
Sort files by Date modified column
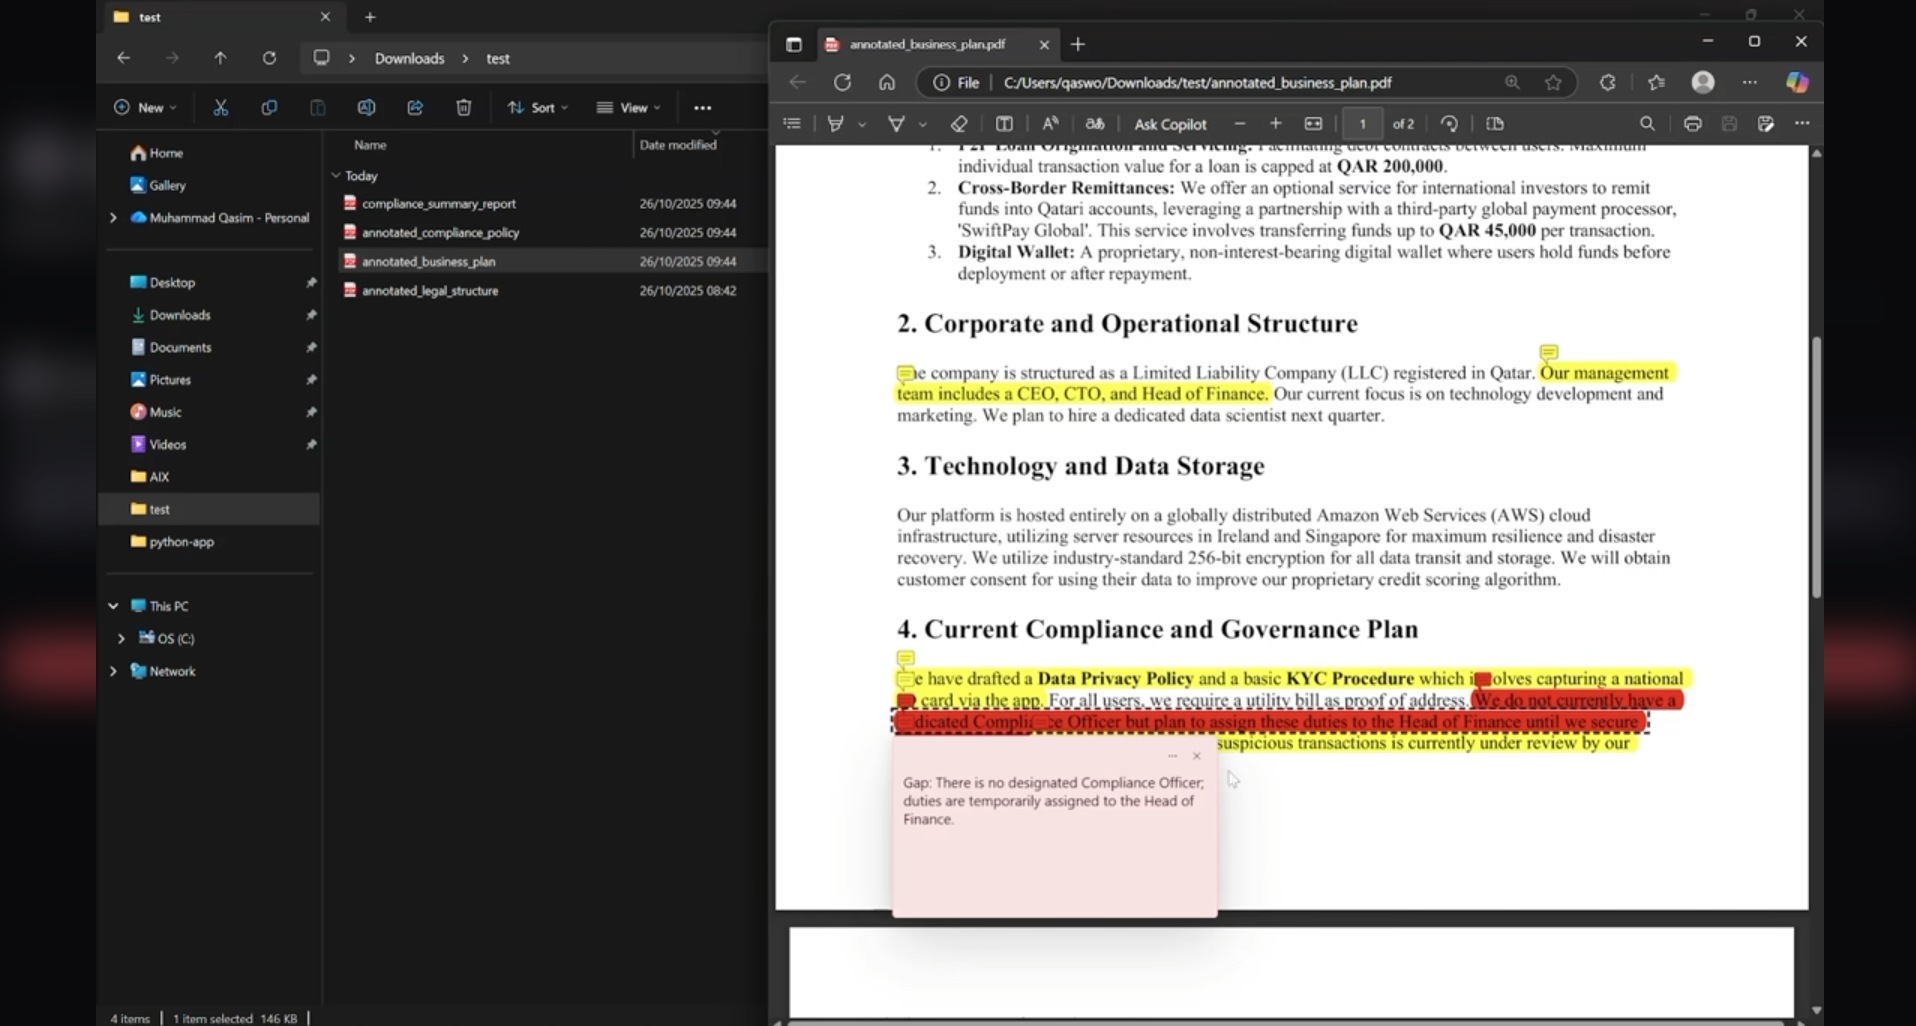tap(678, 145)
